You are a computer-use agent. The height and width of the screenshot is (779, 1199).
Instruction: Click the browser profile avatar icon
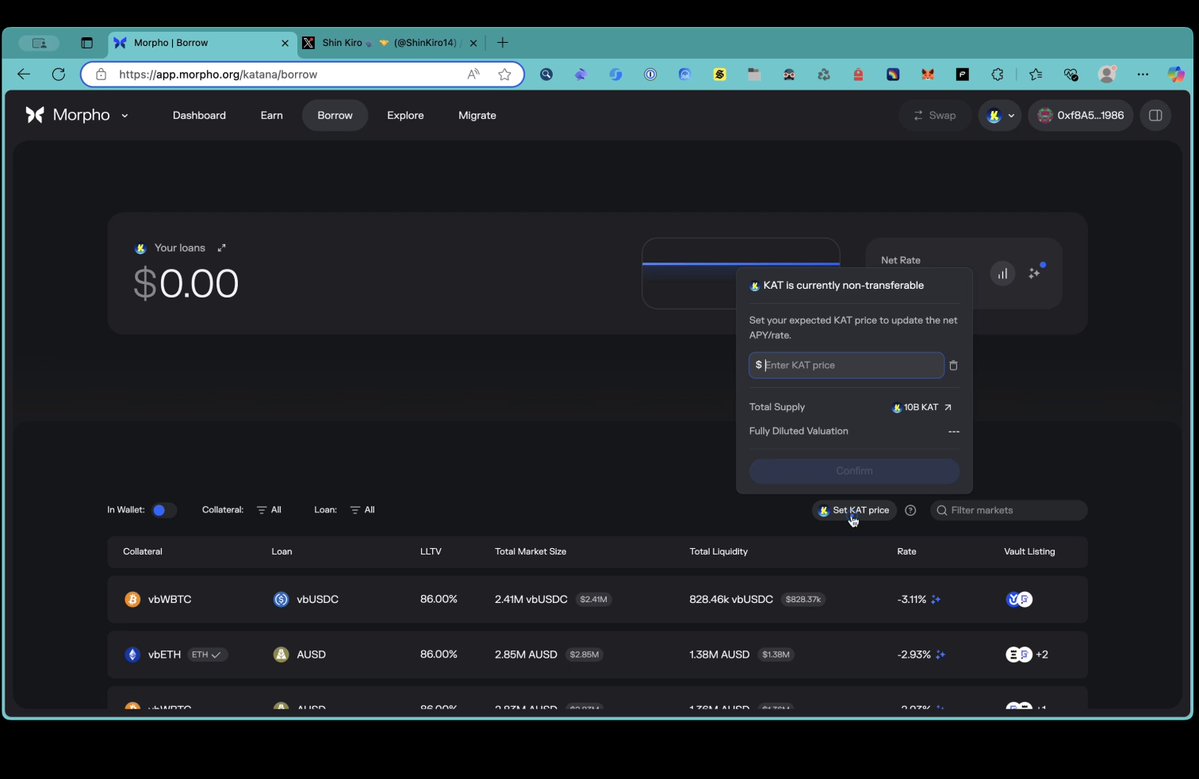1106,74
